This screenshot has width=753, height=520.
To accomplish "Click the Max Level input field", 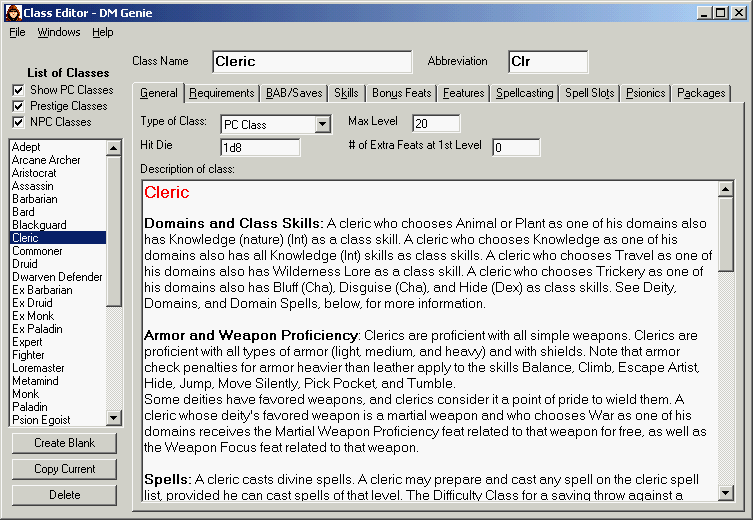I will pyautogui.click(x=436, y=123).
